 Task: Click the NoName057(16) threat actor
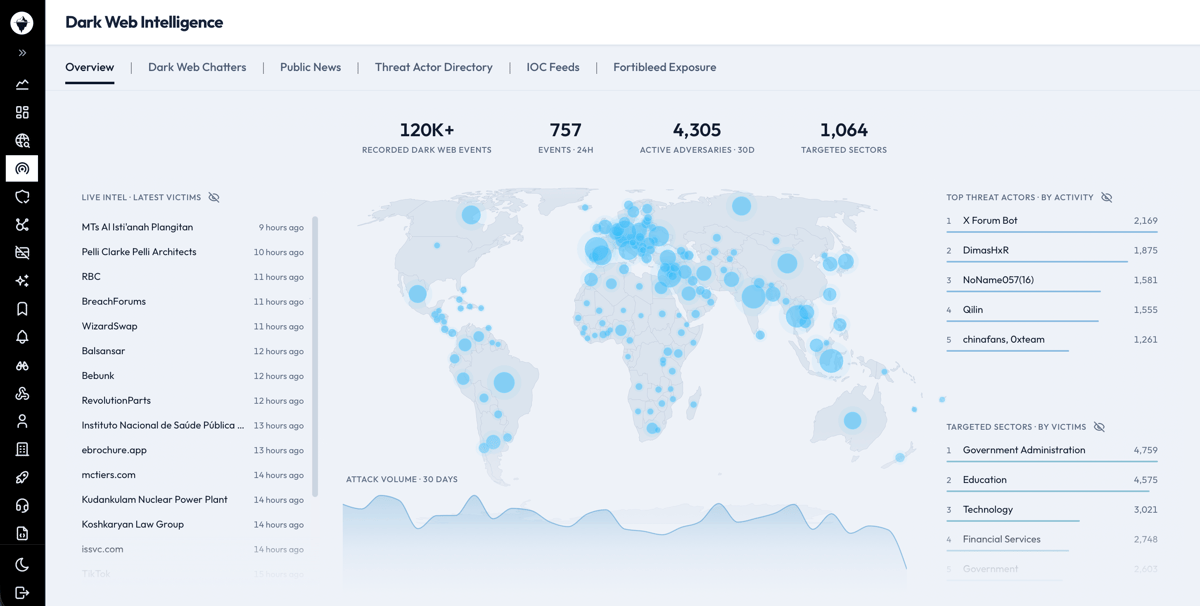pos(1052,280)
